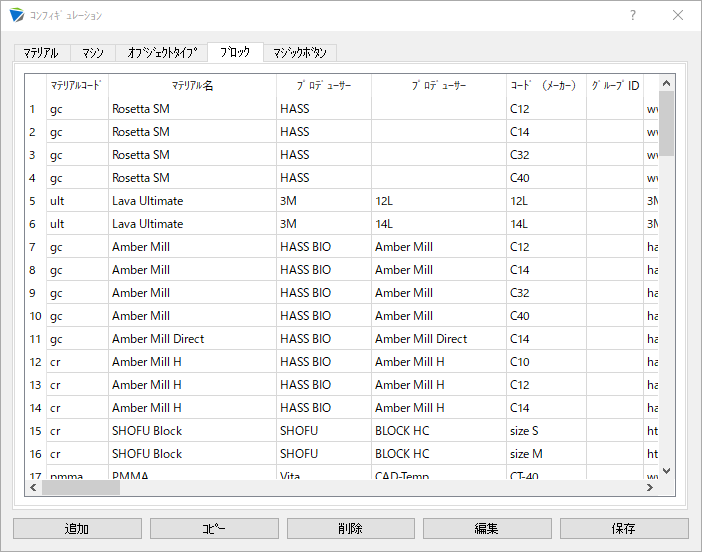The image size is (702, 552).
Task: Click ult material code in row 5
Action: (77, 201)
